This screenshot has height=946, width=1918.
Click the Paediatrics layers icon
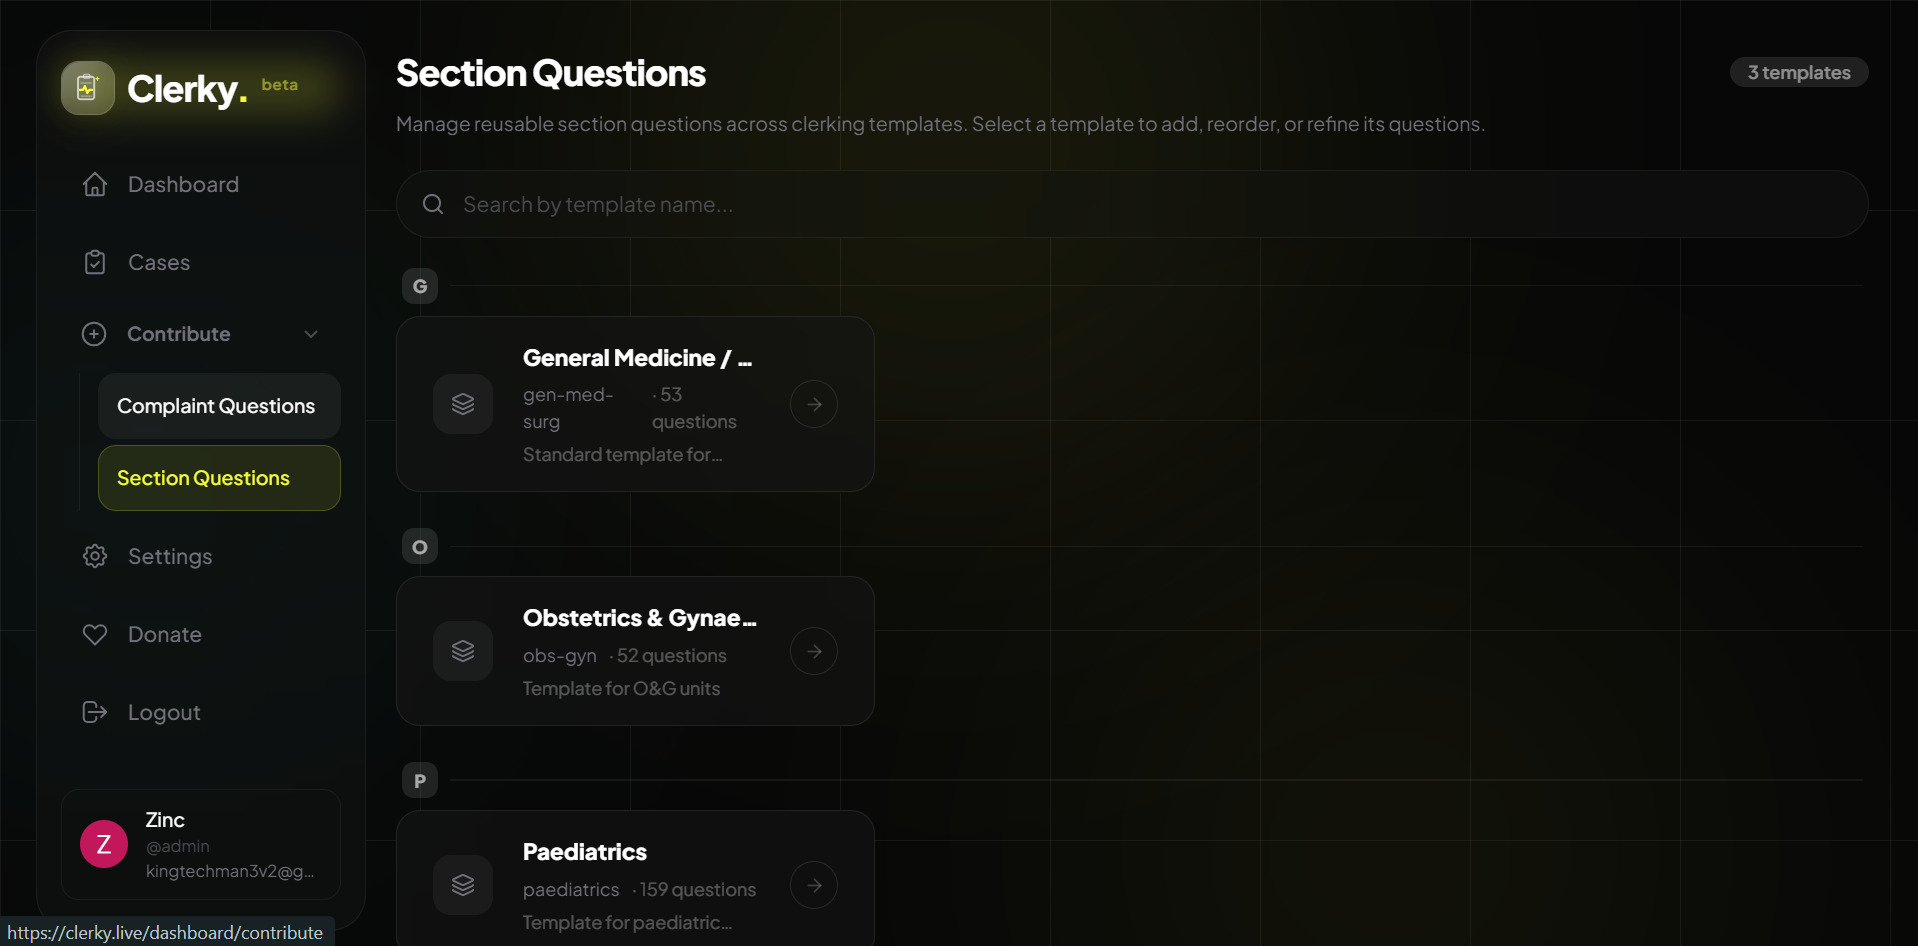463,885
